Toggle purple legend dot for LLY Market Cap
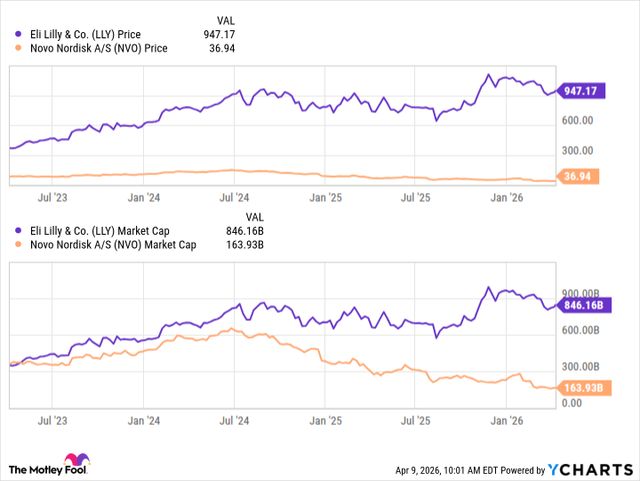The height and width of the screenshot is (481, 640). pos(15,229)
